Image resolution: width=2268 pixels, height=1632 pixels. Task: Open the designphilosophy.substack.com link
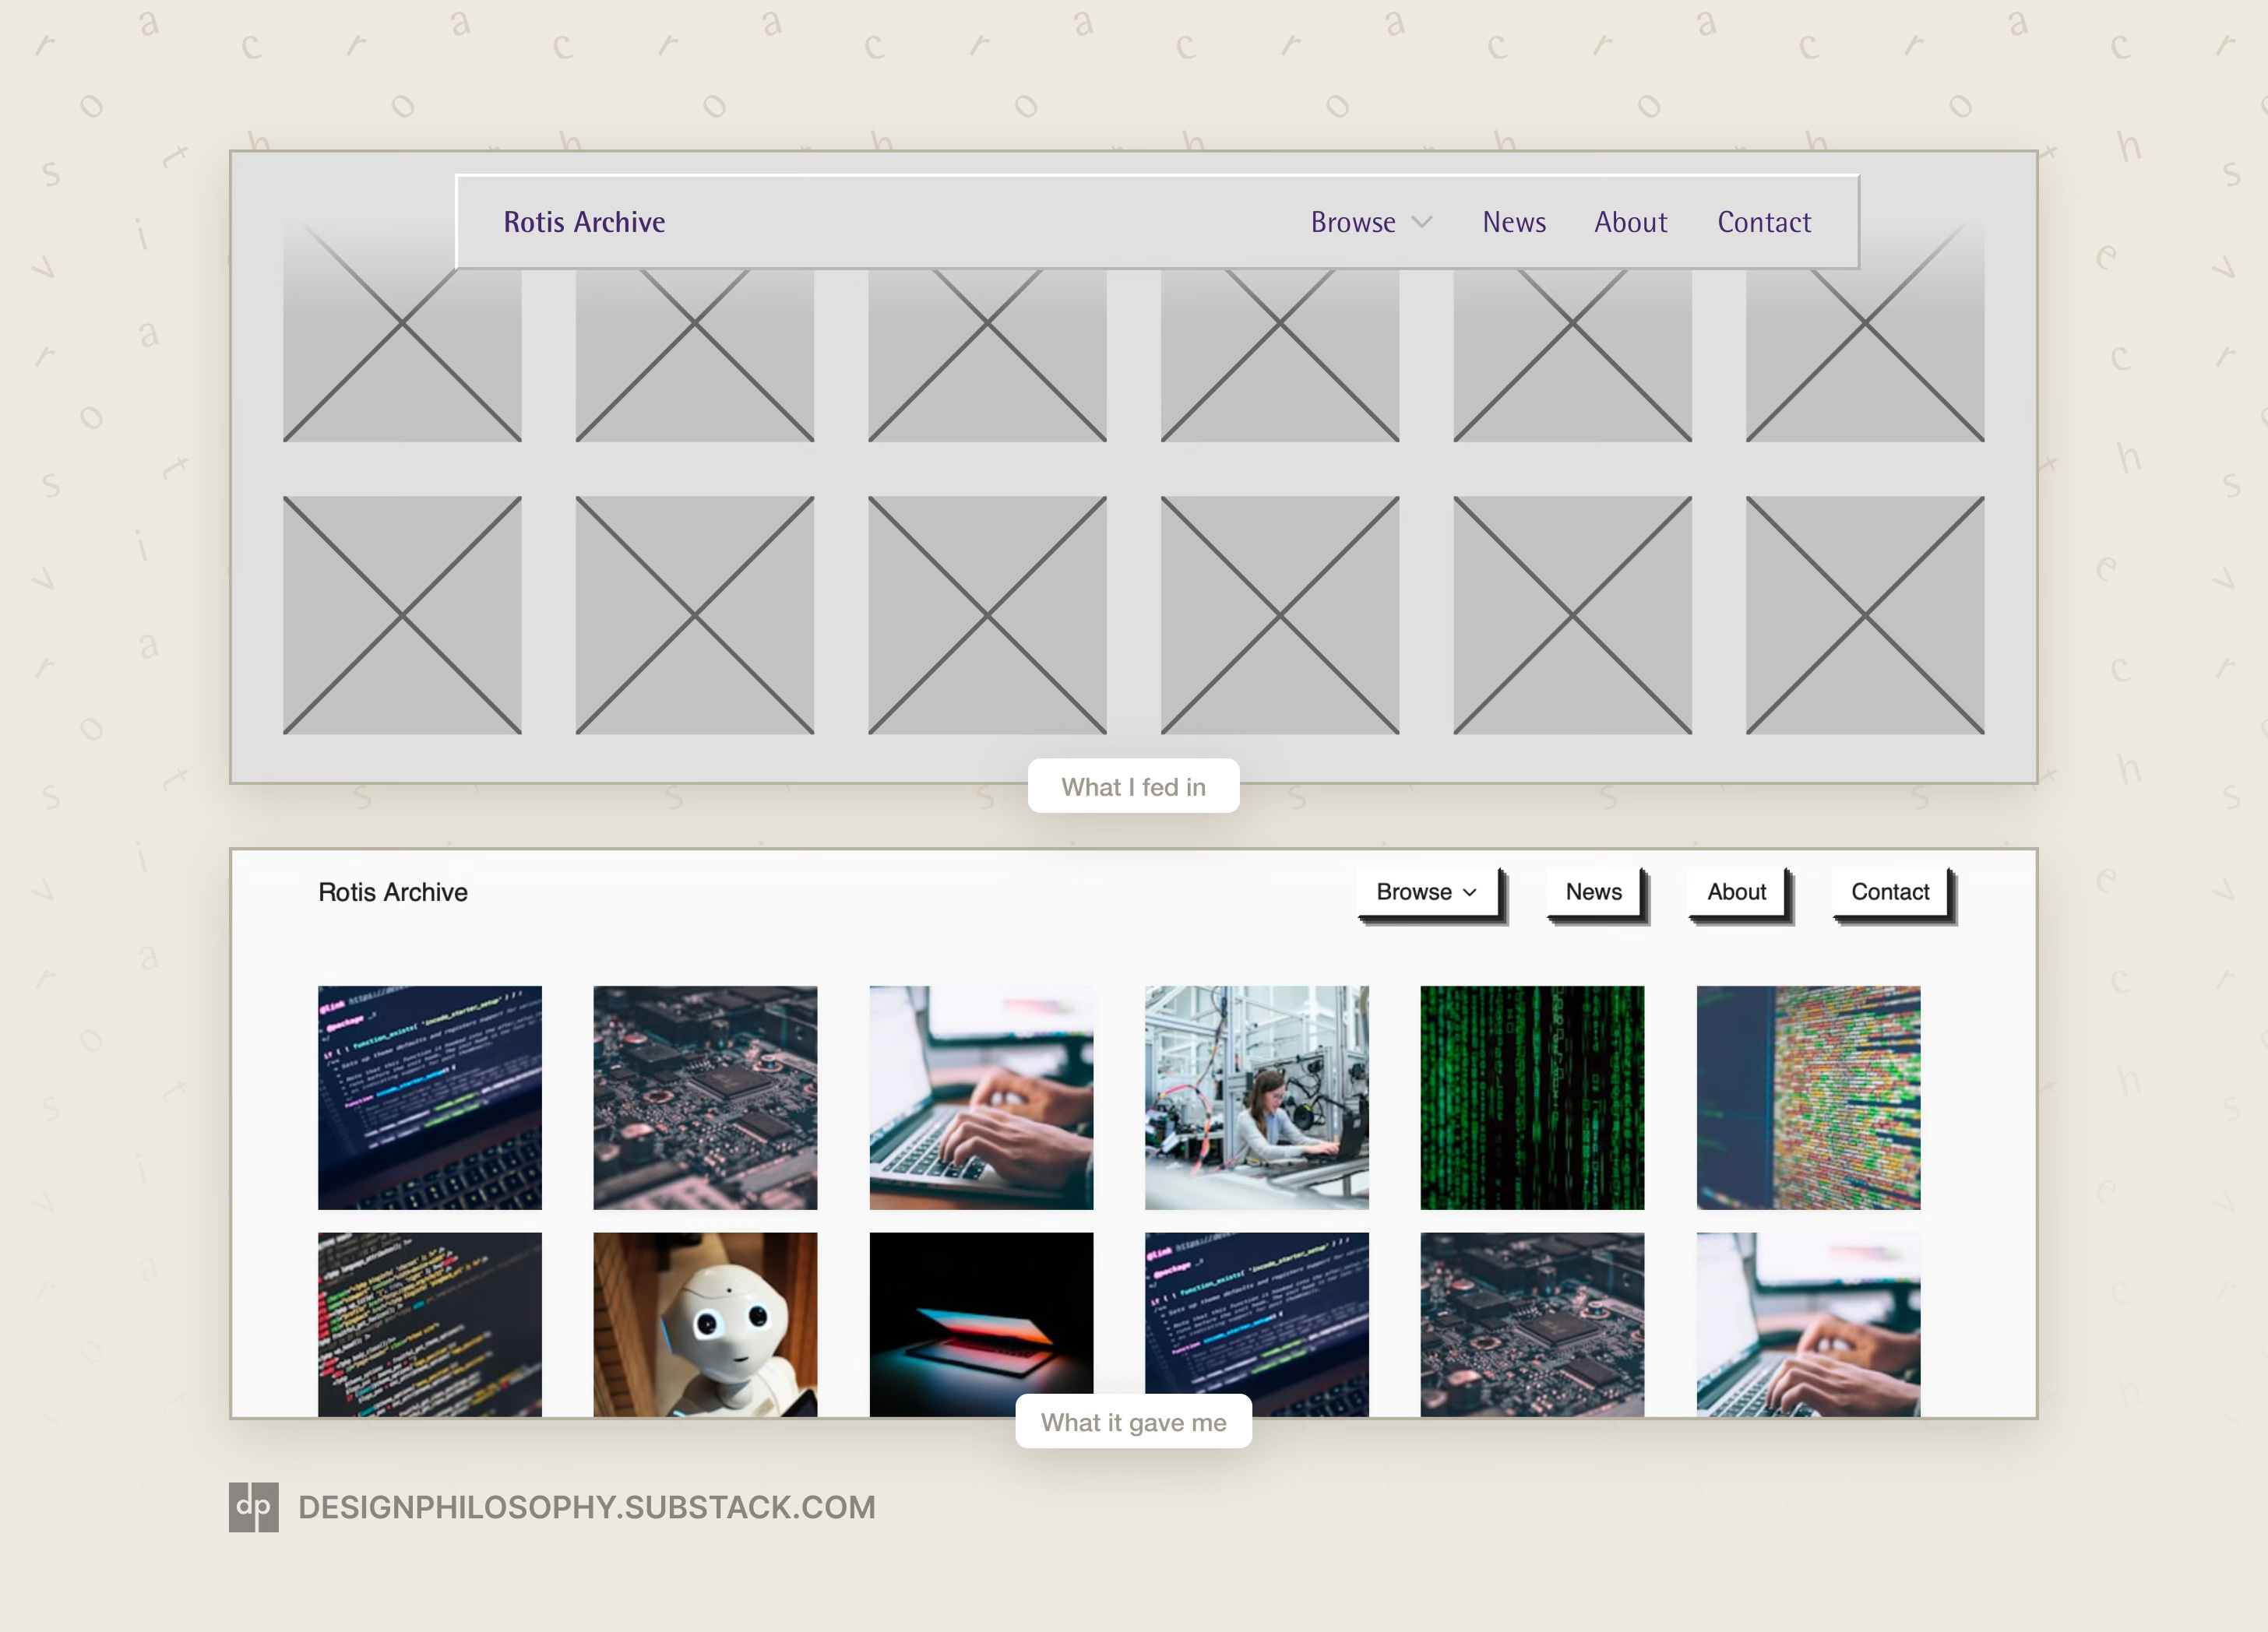click(x=586, y=1507)
